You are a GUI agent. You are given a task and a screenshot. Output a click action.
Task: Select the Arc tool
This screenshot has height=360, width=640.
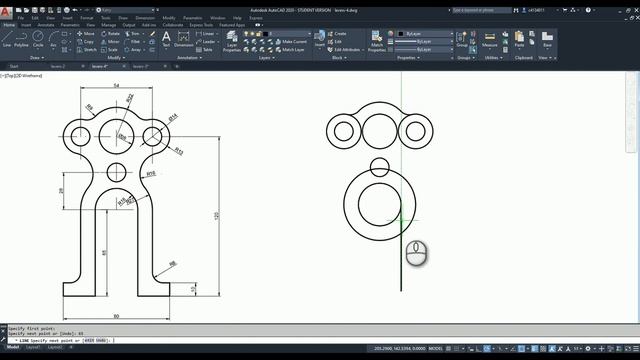coord(53,39)
